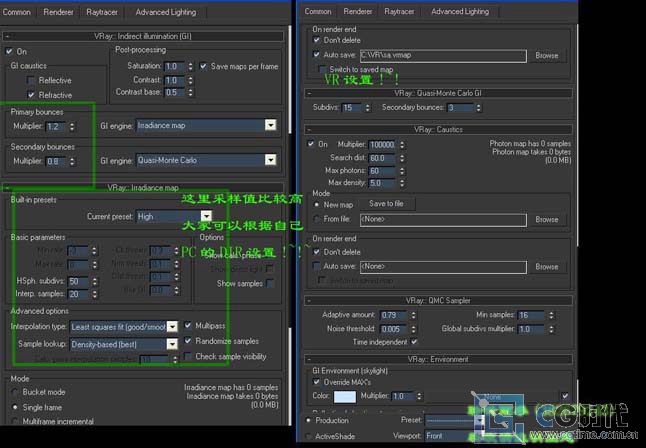Click the Save to file button
This screenshot has height=448, width=646.
(x=385, y=203)
